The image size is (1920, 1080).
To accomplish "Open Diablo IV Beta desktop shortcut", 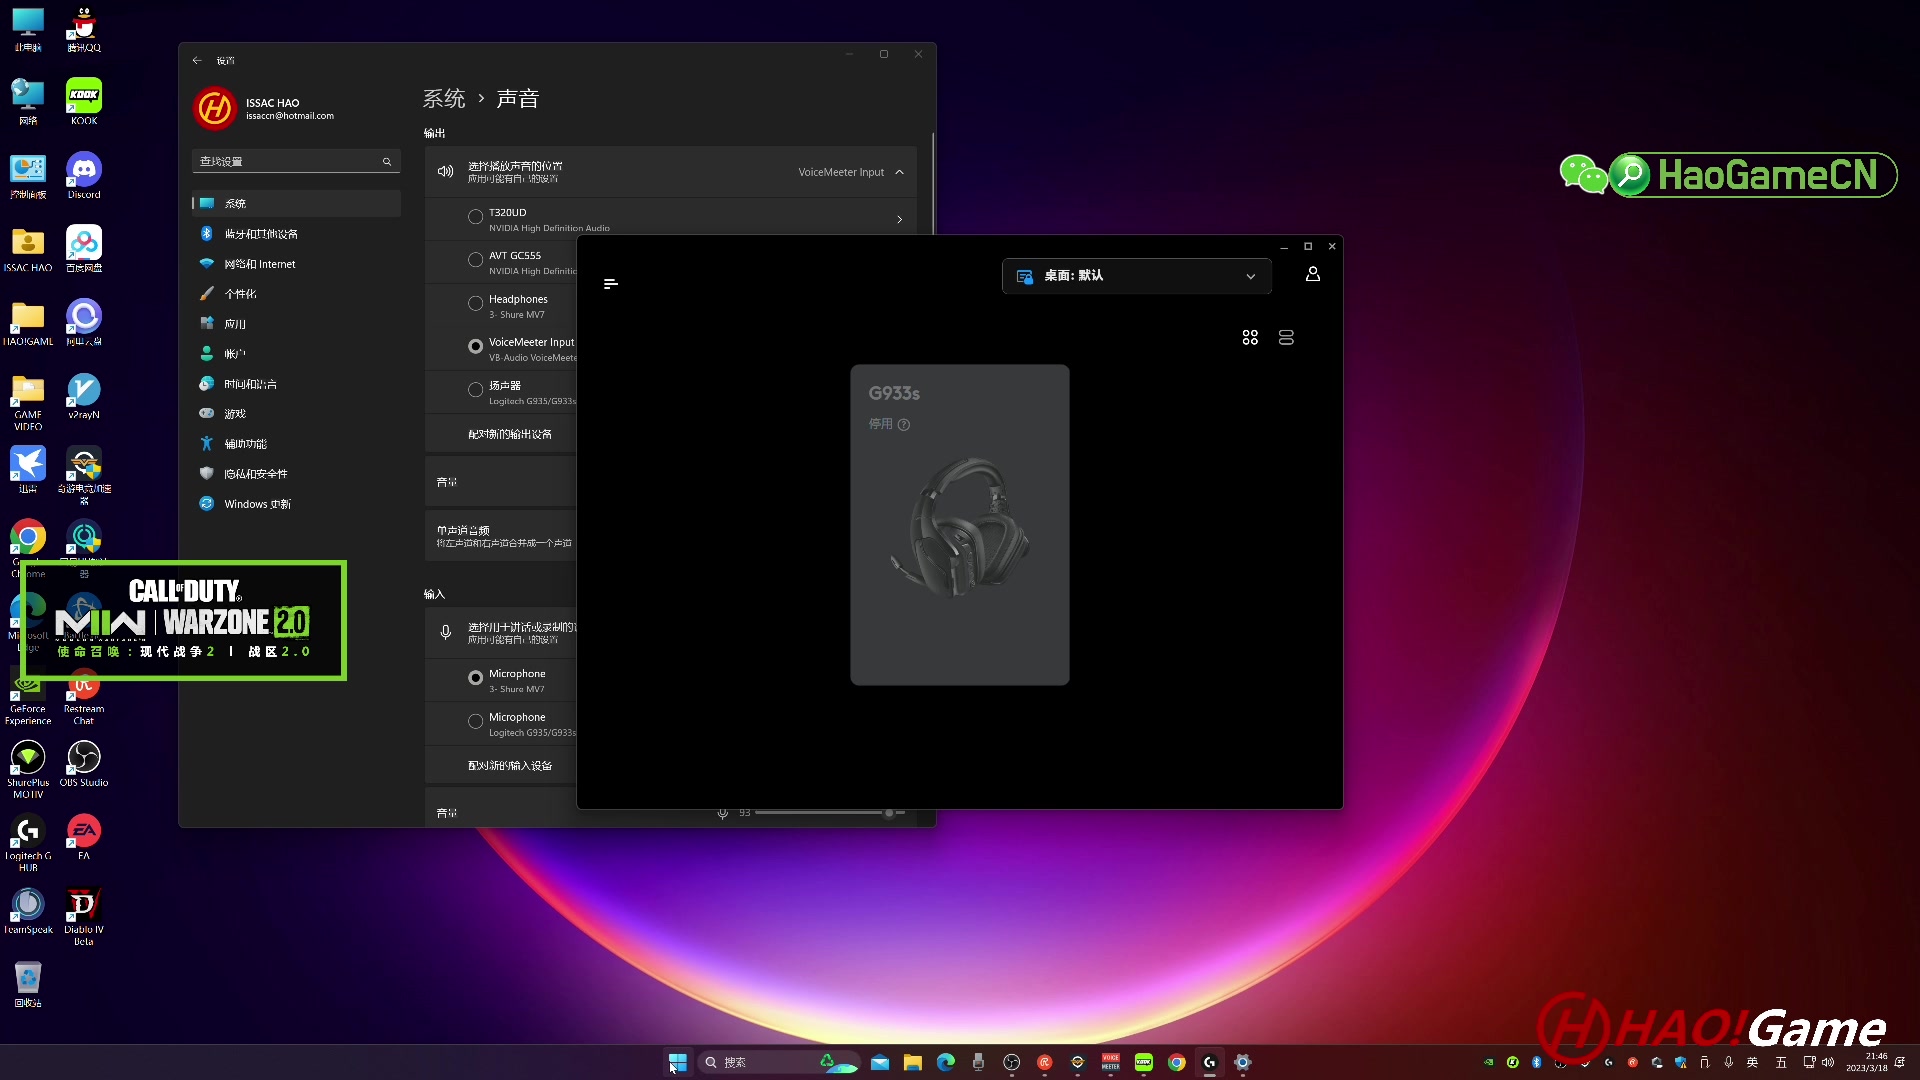I will pos(84,916).
